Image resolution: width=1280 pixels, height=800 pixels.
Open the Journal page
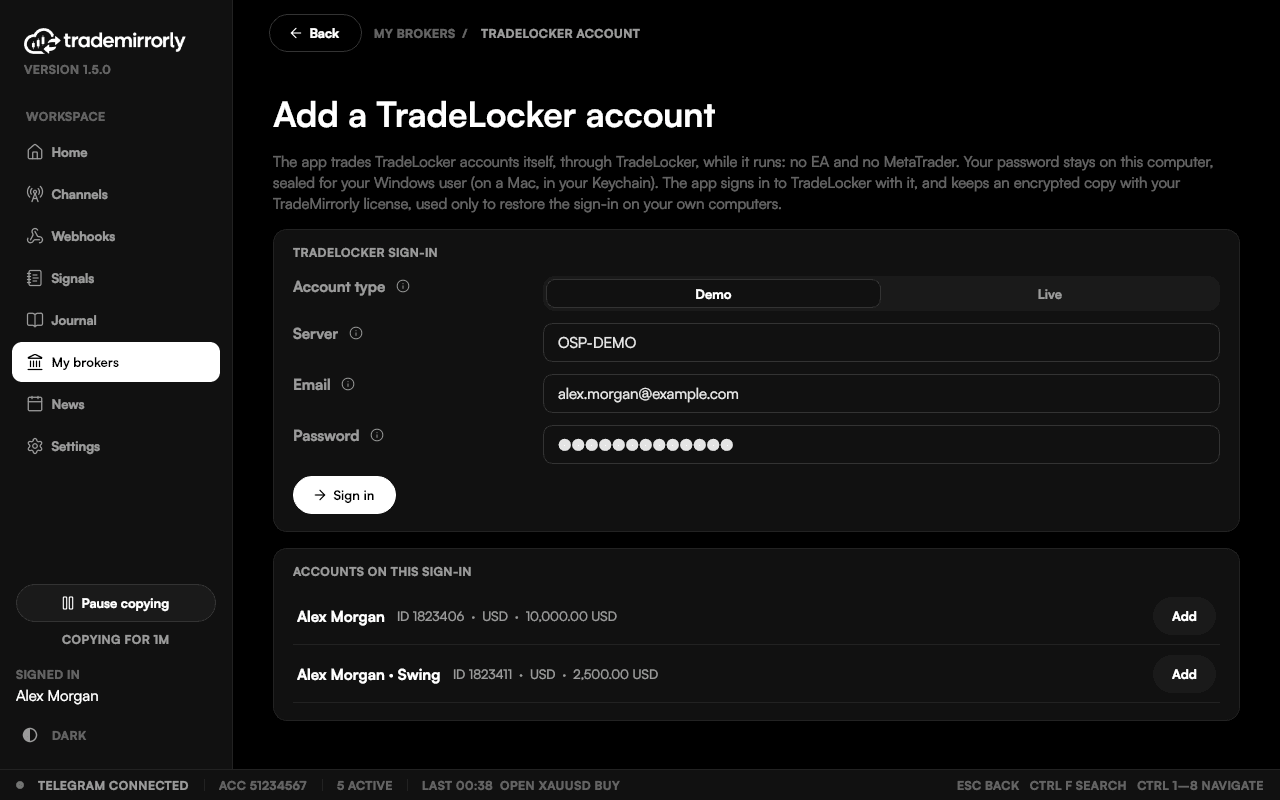(x=116, y=320)
